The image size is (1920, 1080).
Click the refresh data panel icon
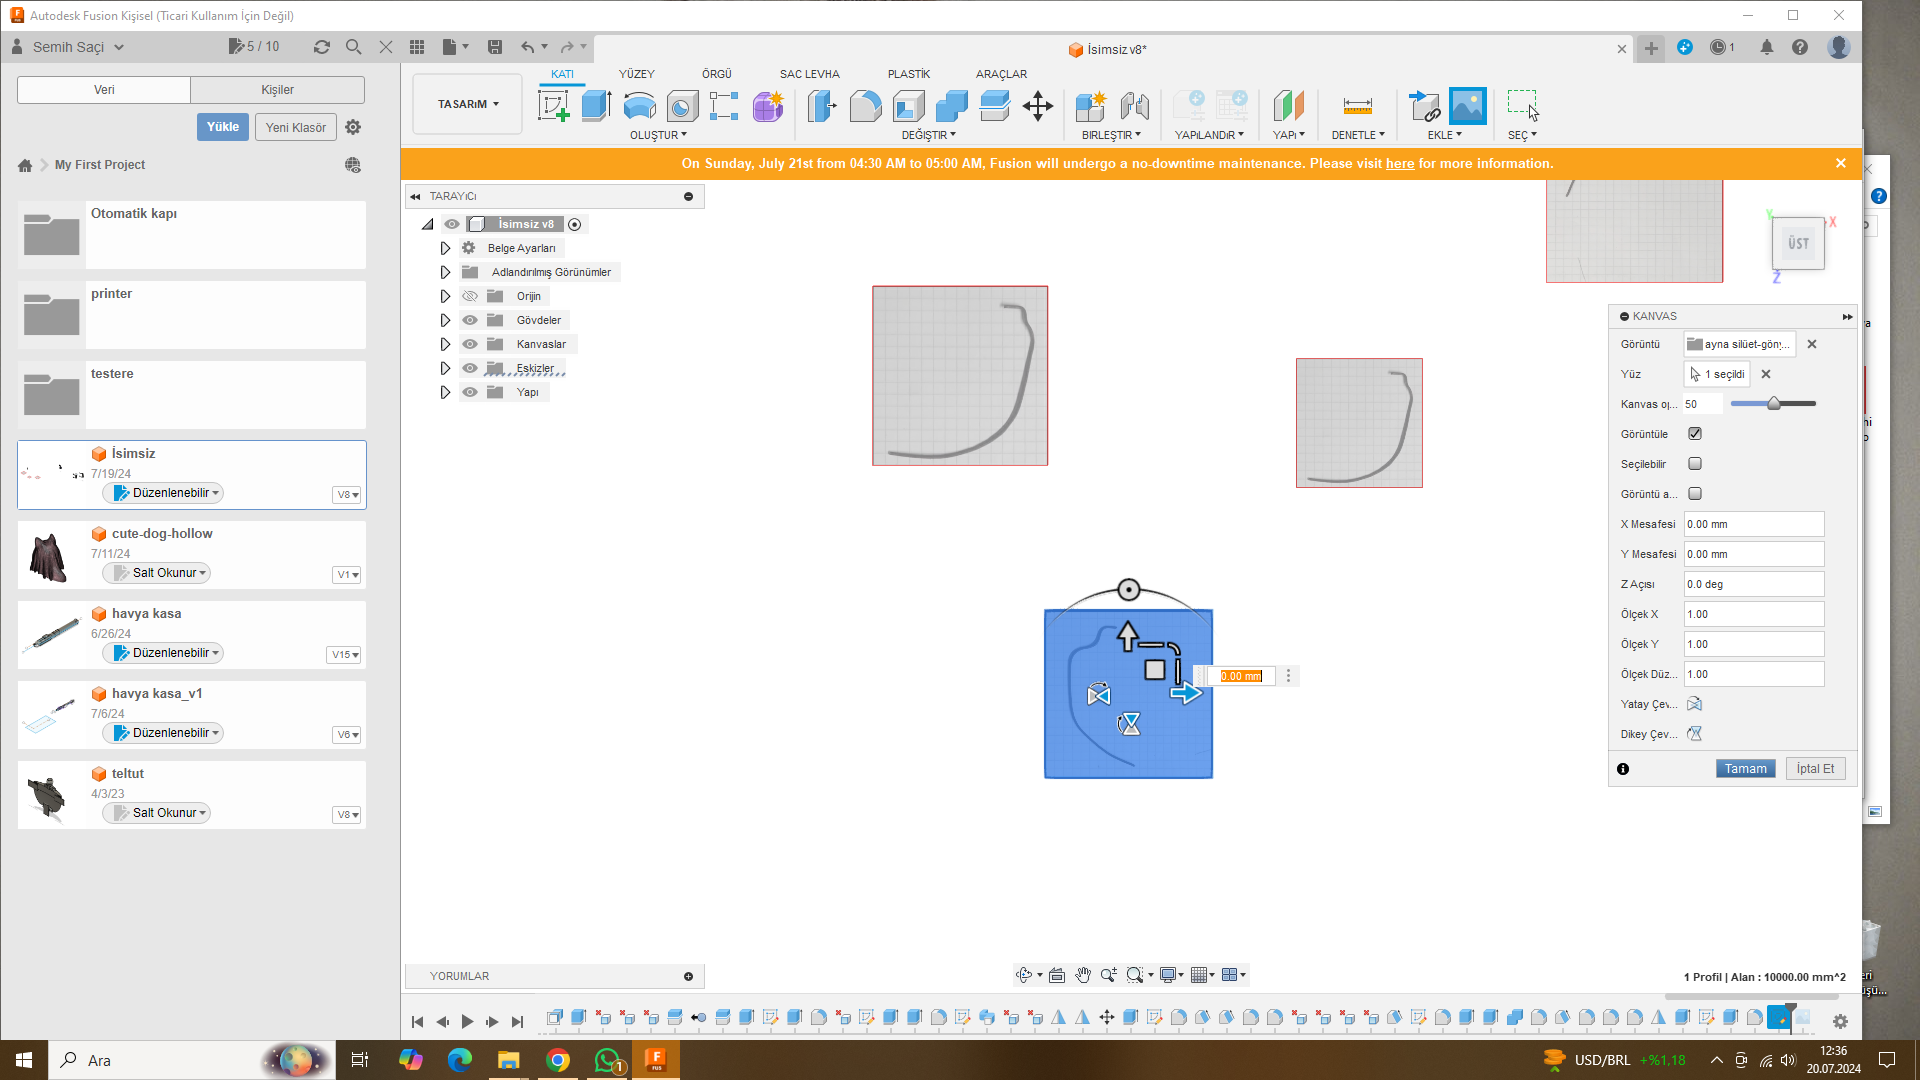click(321, 46)
